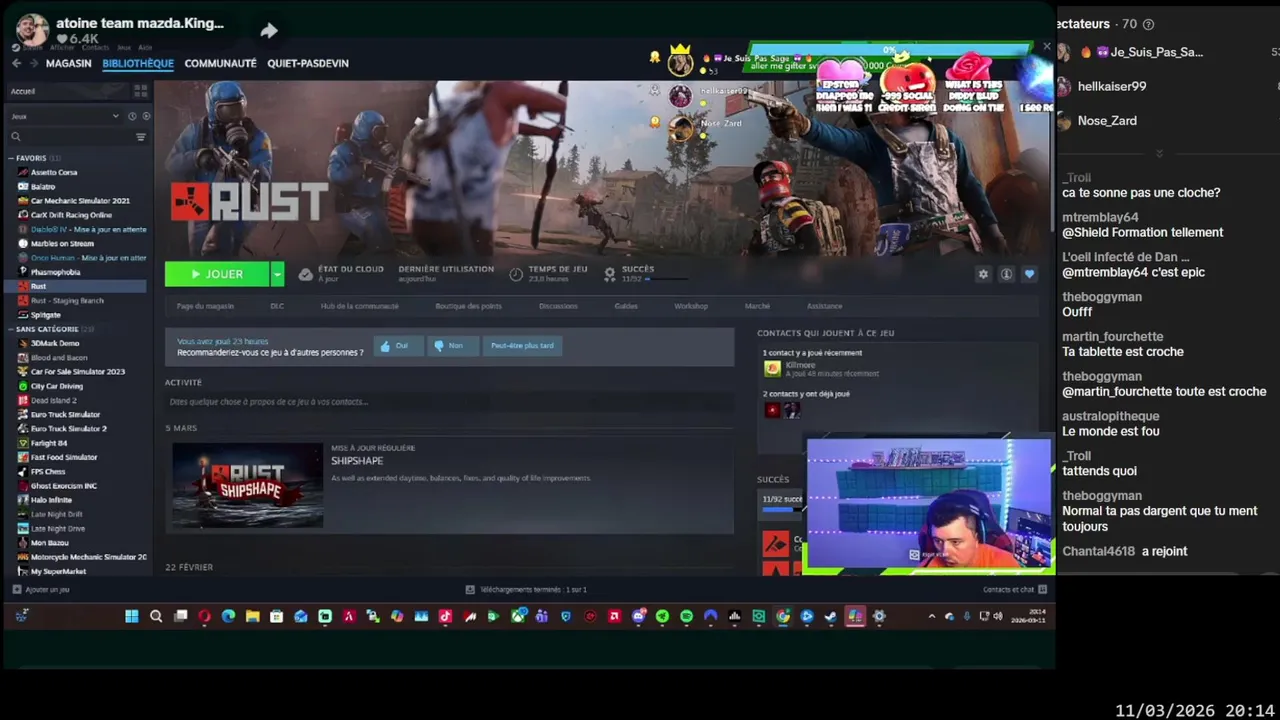Open the COMMUNAUTÉ tab

click(x=220, y=63)
